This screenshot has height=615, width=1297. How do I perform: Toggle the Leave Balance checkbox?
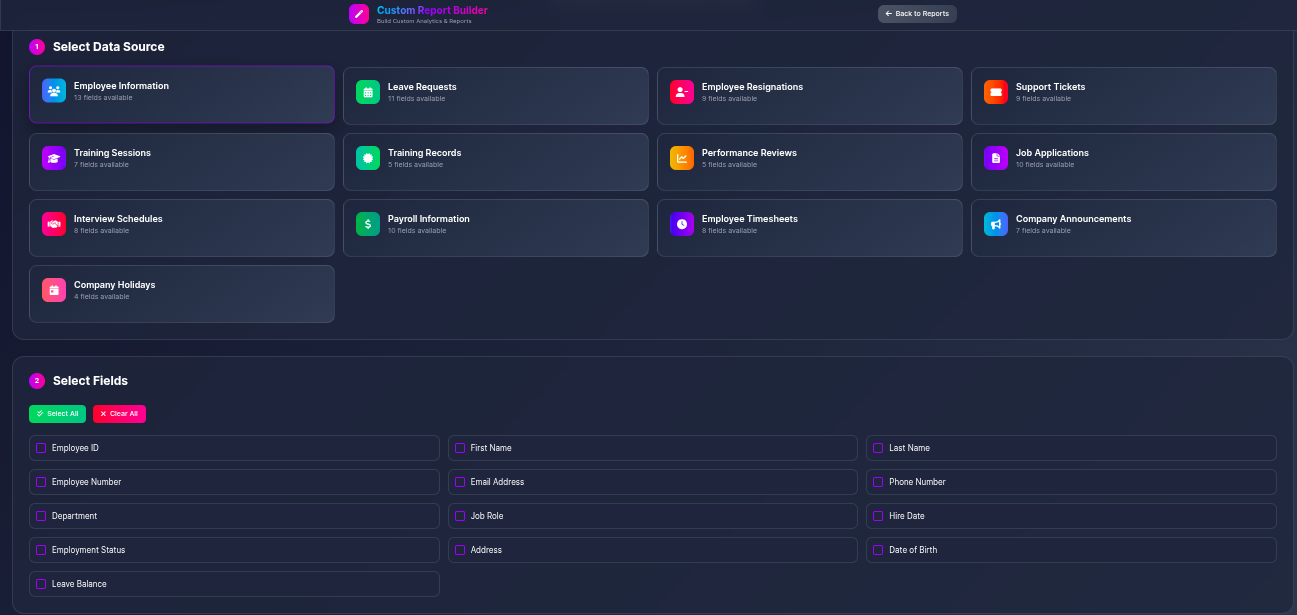click(x=41, y=584)
